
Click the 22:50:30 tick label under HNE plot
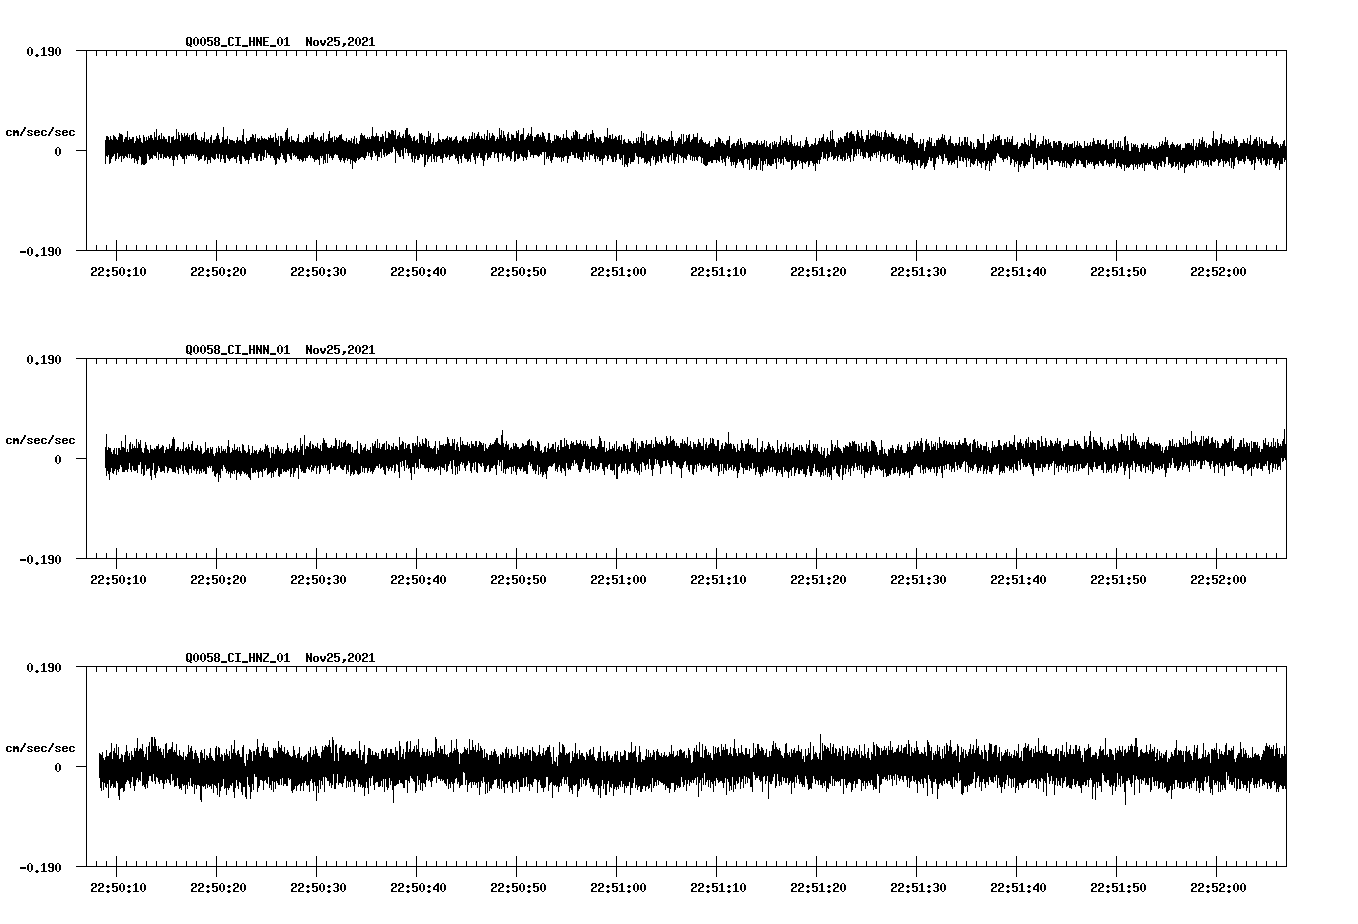click(317, 272)
